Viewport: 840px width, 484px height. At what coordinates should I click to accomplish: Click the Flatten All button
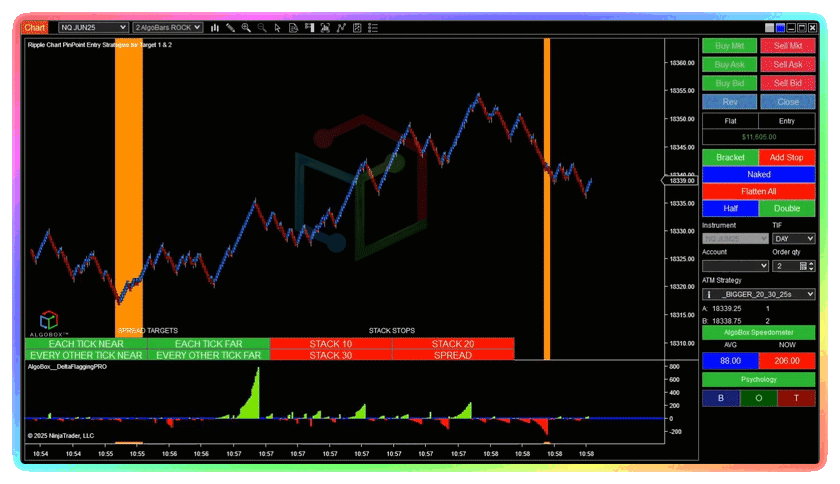click(758, 191)
